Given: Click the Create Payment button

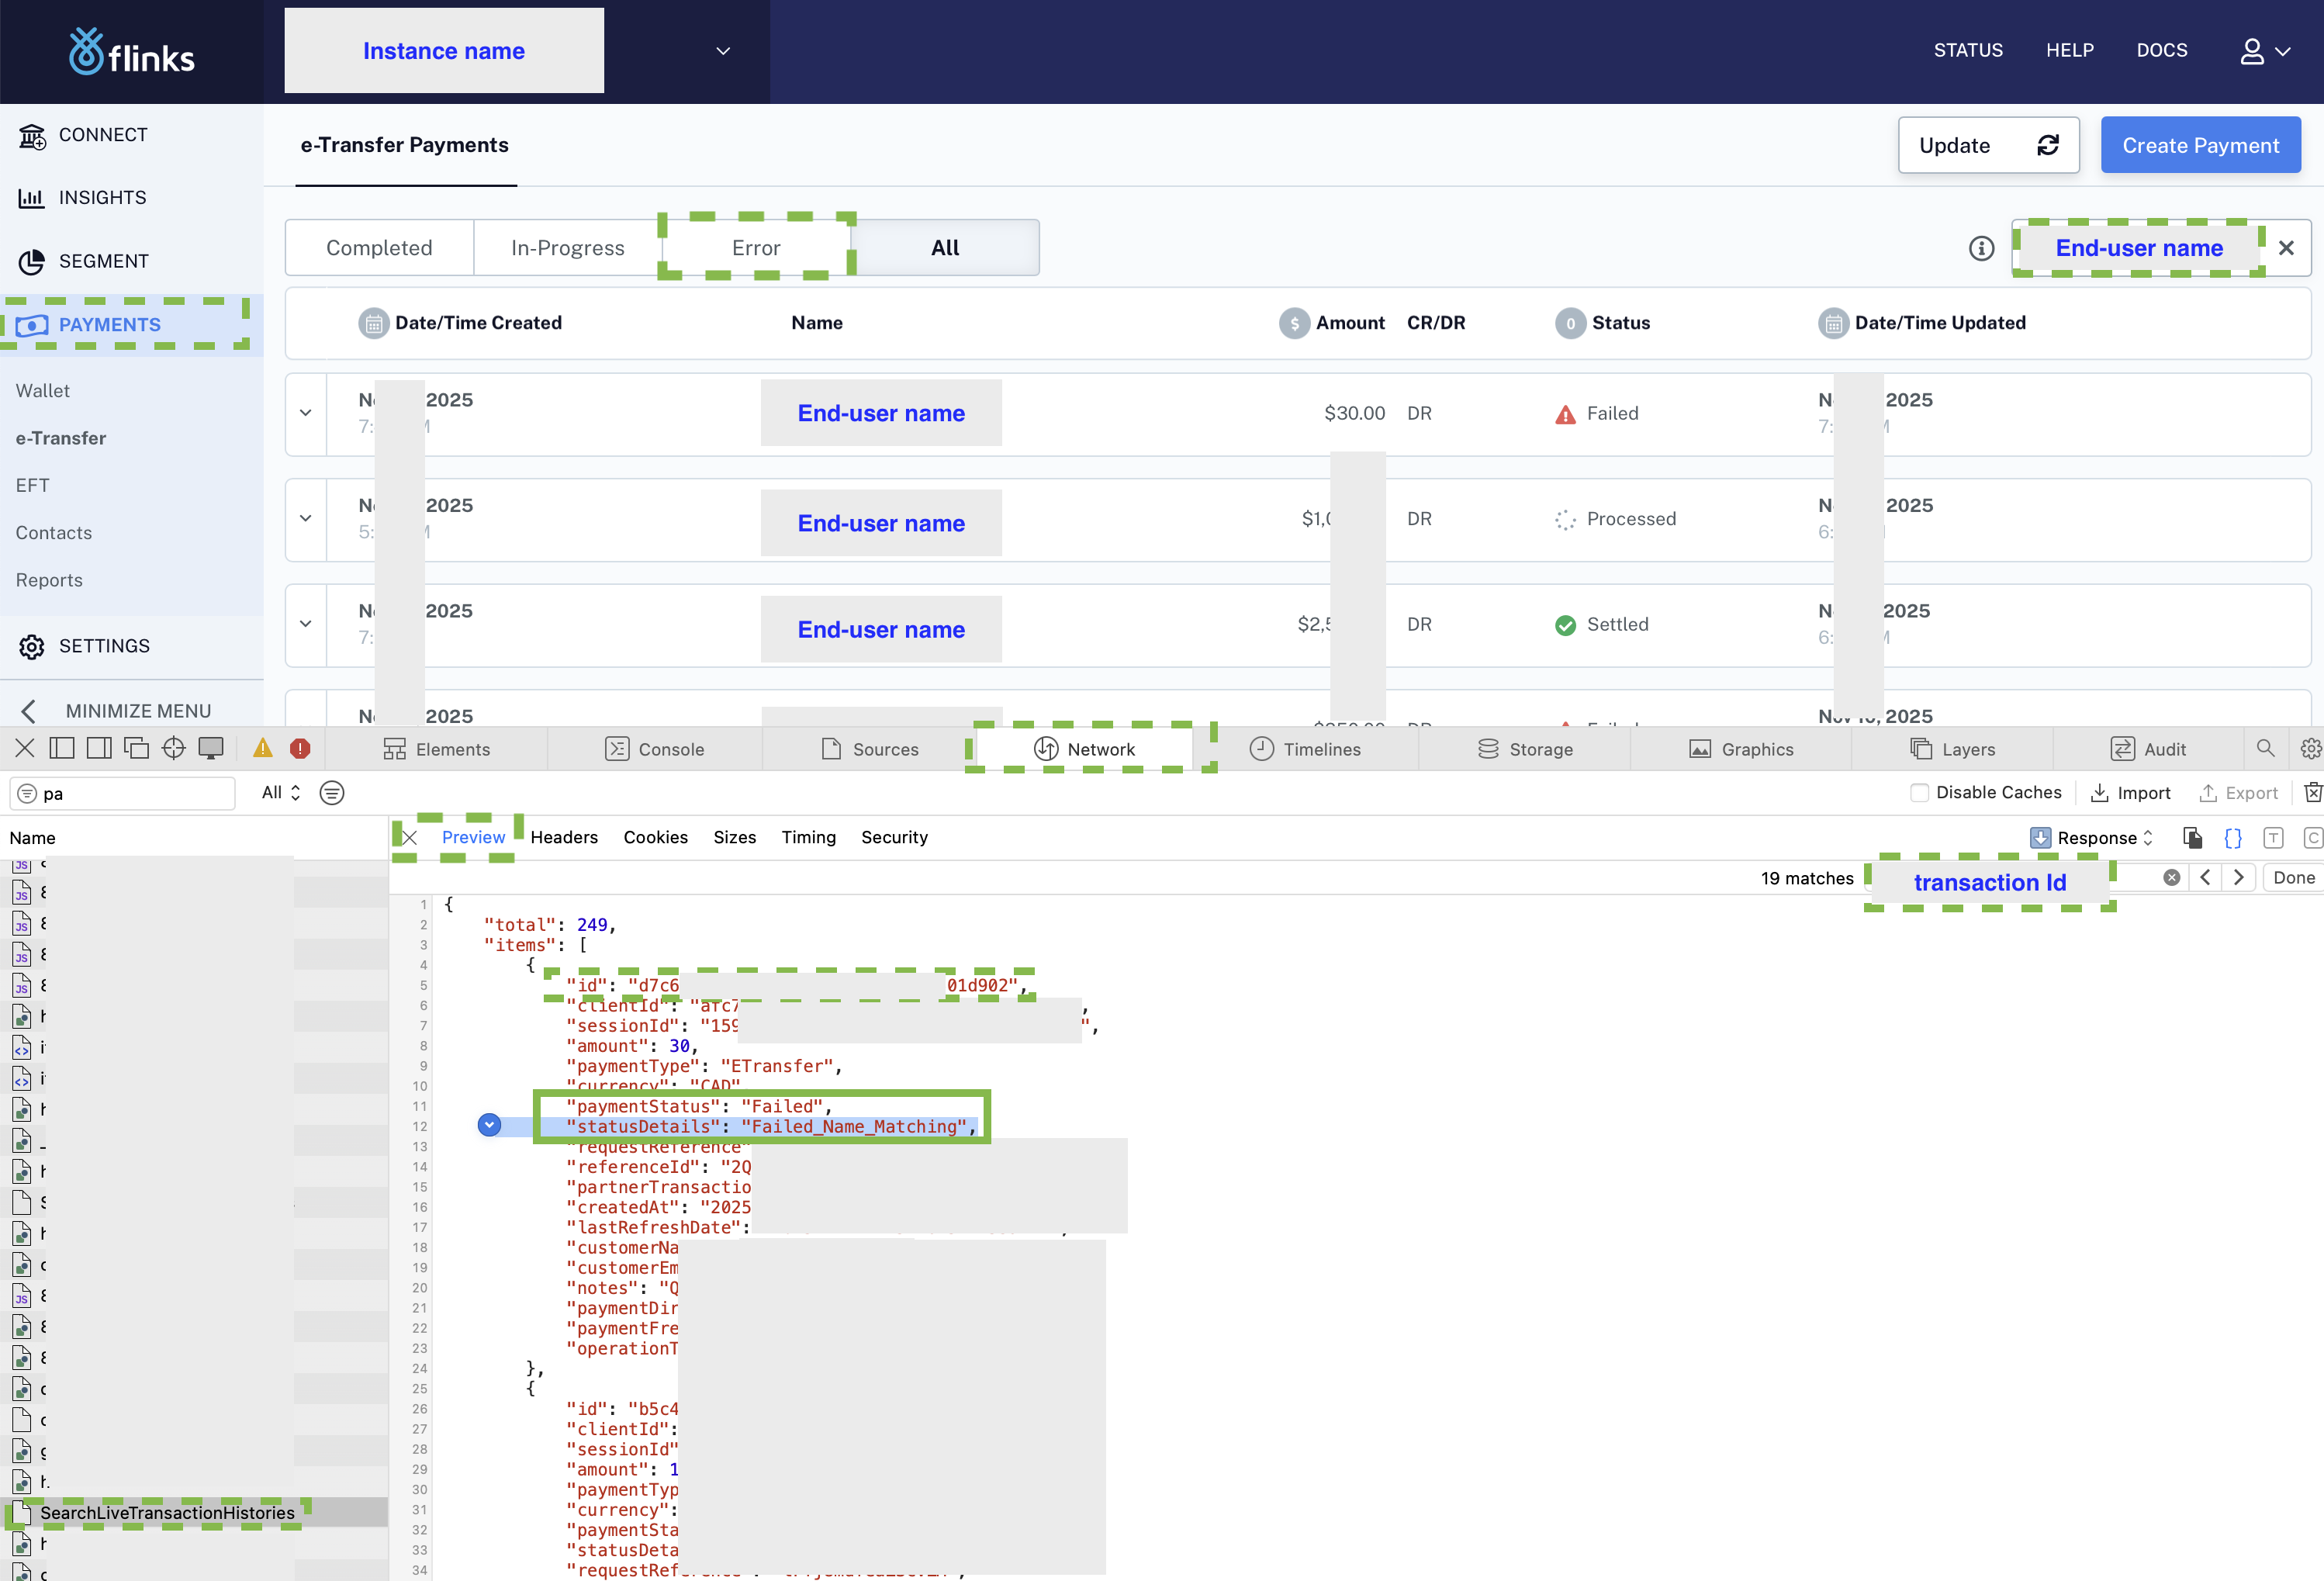Looking at the screenshot, I should [x=2200, y=146].
